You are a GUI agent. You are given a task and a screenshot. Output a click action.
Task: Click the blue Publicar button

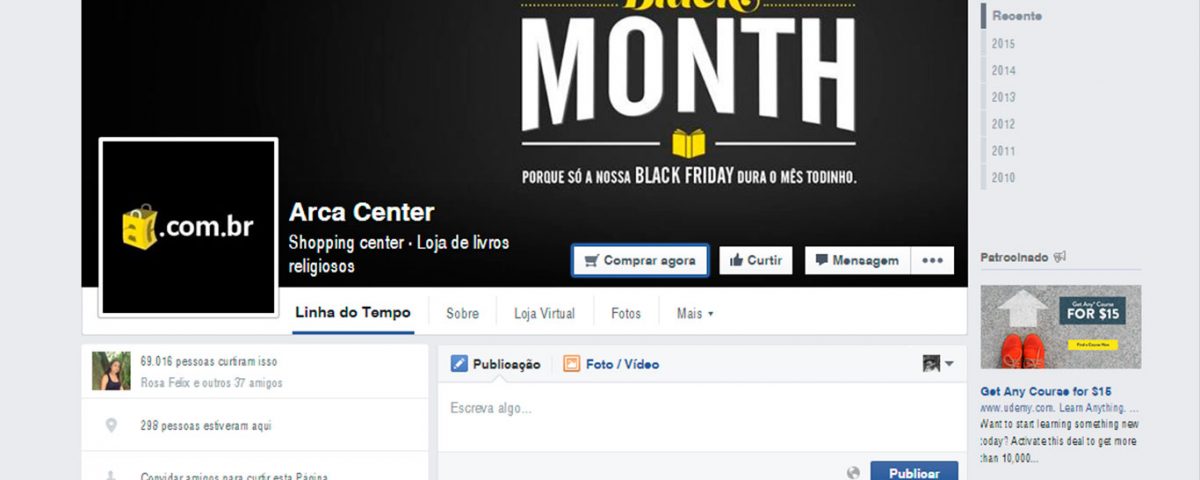[914, 472]
